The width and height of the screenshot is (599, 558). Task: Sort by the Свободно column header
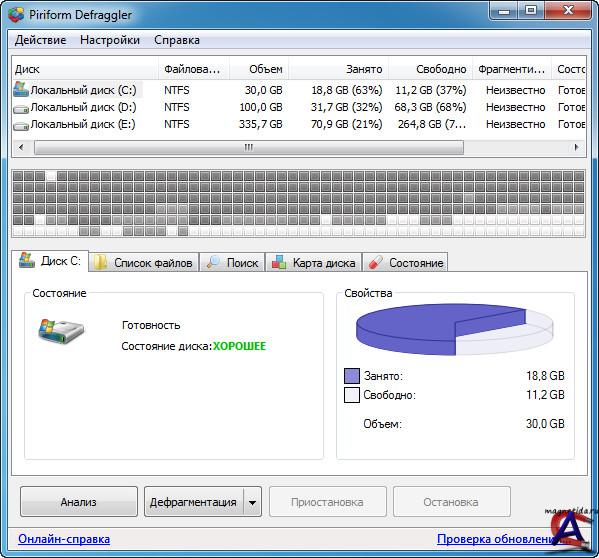tap(431, 69)
